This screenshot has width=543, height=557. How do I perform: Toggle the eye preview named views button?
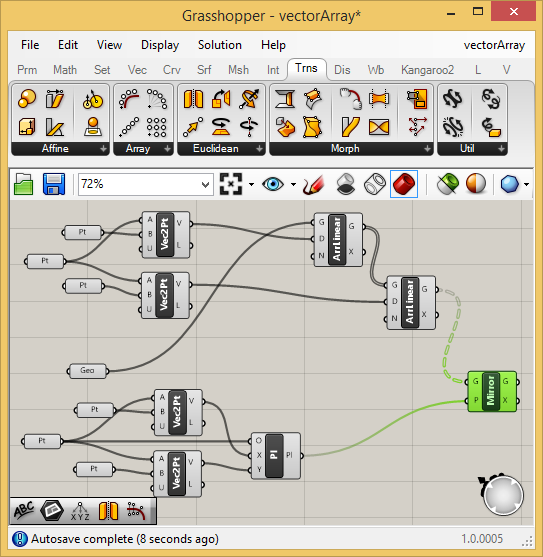(x=273, y=184)
